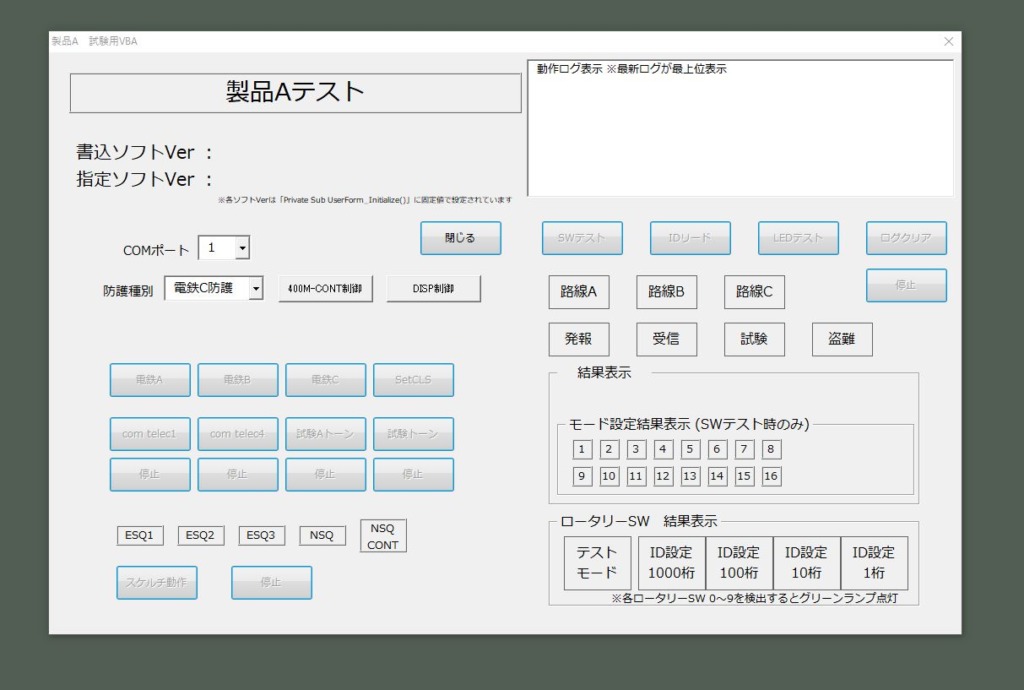Click 停止 button under 試験Aトーン
This screenshot has width=1024, height=690.
point(325,475)
